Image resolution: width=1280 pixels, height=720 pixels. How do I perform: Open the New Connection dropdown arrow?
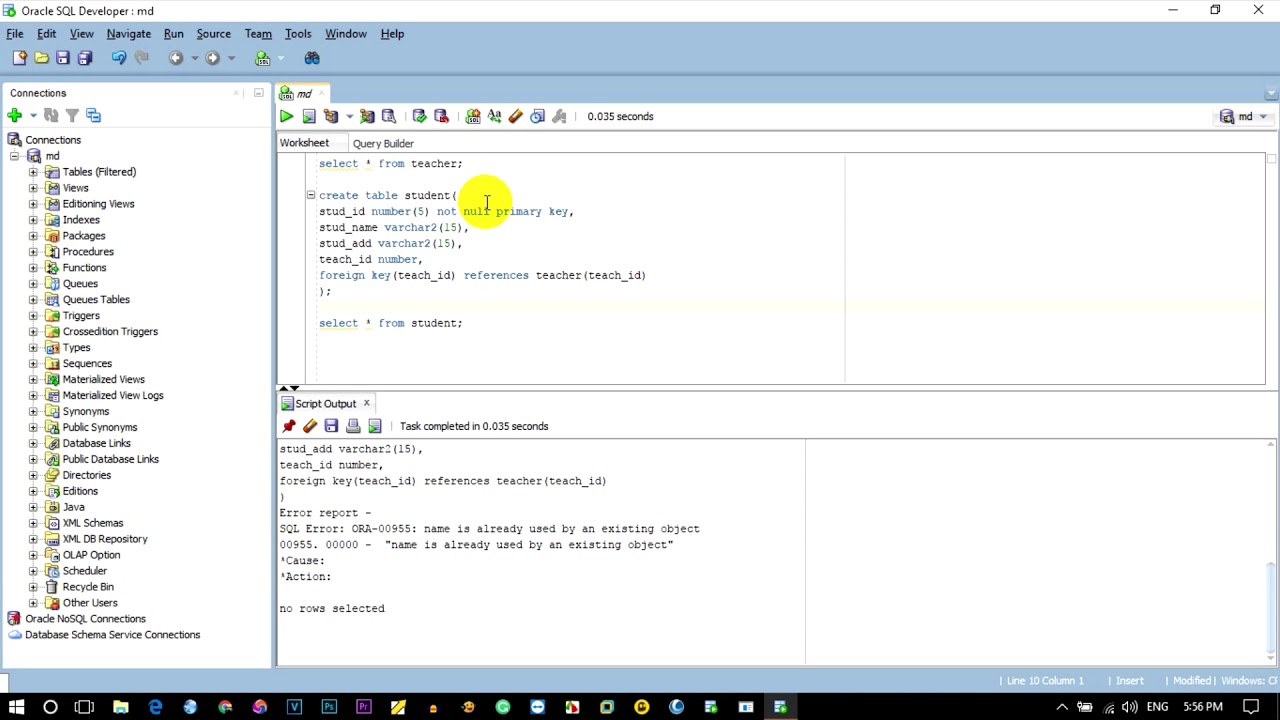pyautogui.click(x=33, y=116)
